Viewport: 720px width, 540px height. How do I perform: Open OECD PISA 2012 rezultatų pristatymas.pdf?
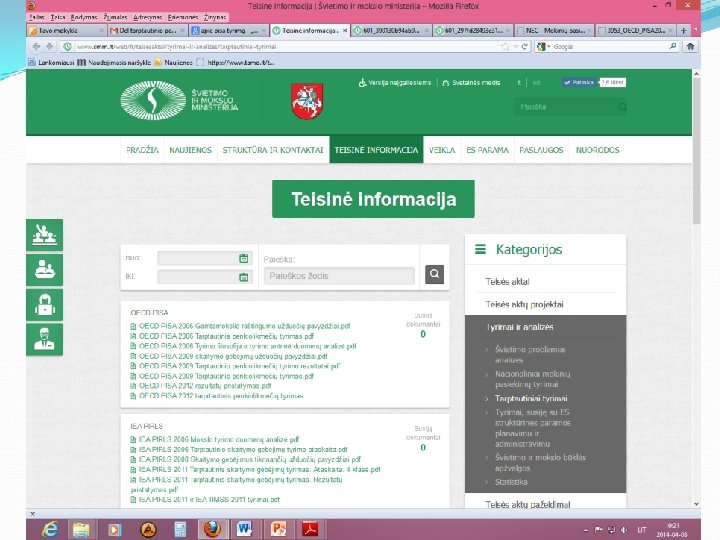click(x=205, y=386)
